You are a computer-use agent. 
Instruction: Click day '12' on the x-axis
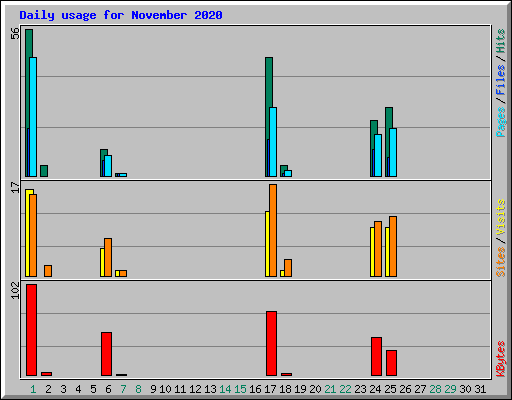tap(195, 389)
